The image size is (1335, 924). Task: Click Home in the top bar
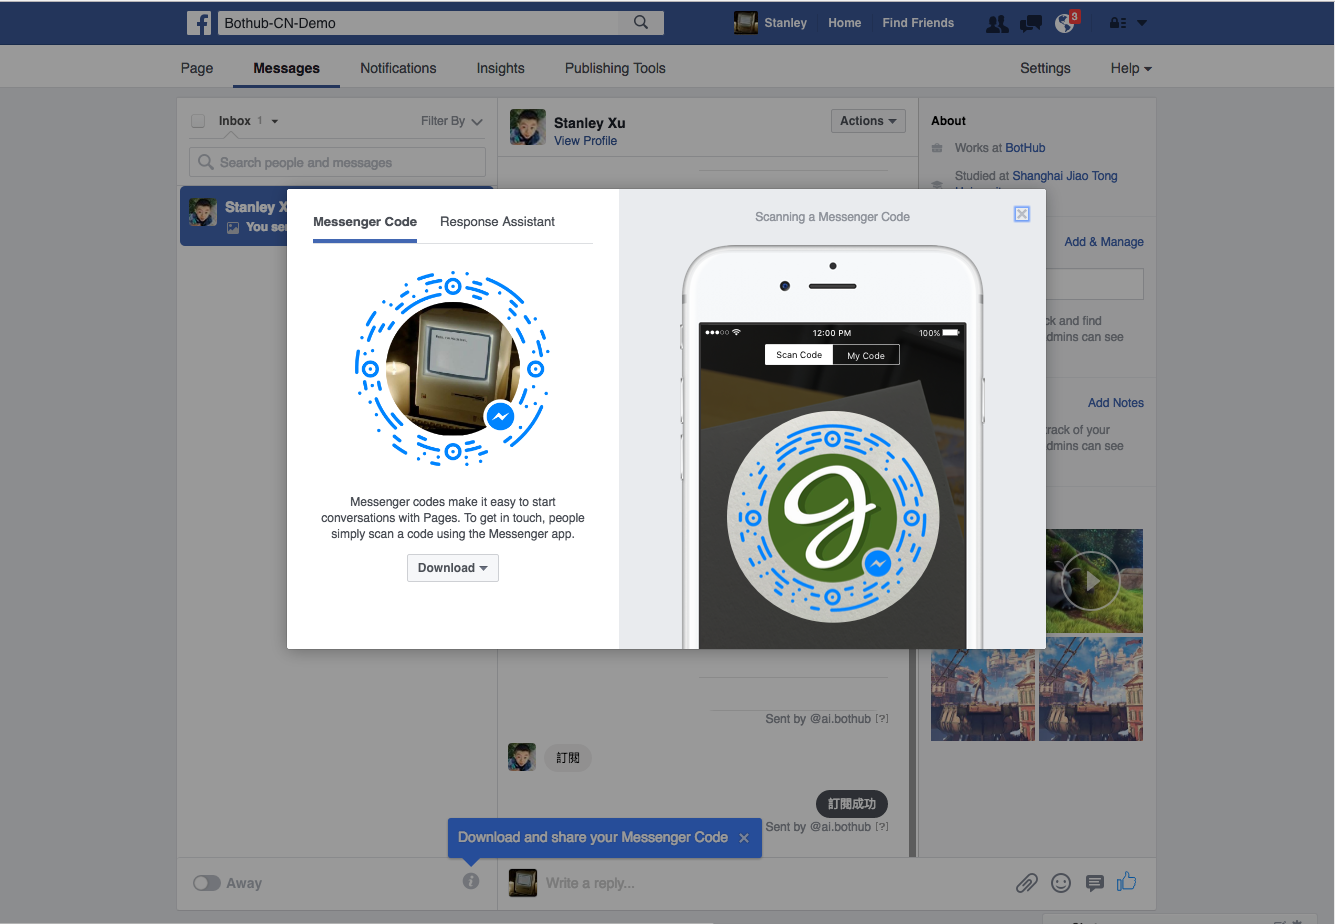844,23
